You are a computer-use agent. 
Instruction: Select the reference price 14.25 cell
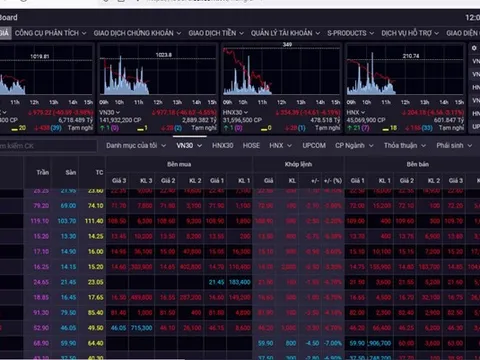pyautogui.click(x=96, y=236)
